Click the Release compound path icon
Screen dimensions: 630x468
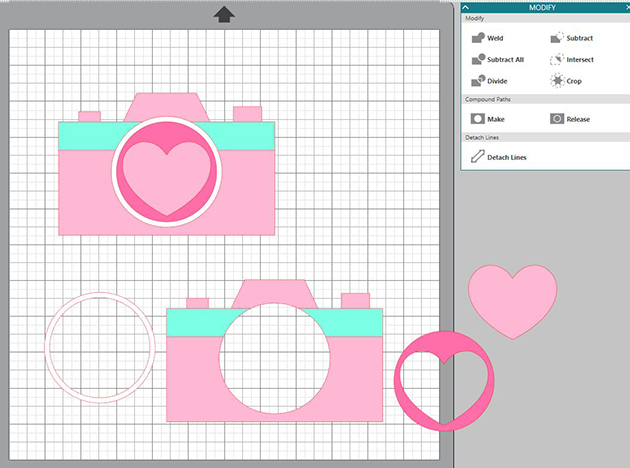557,119
